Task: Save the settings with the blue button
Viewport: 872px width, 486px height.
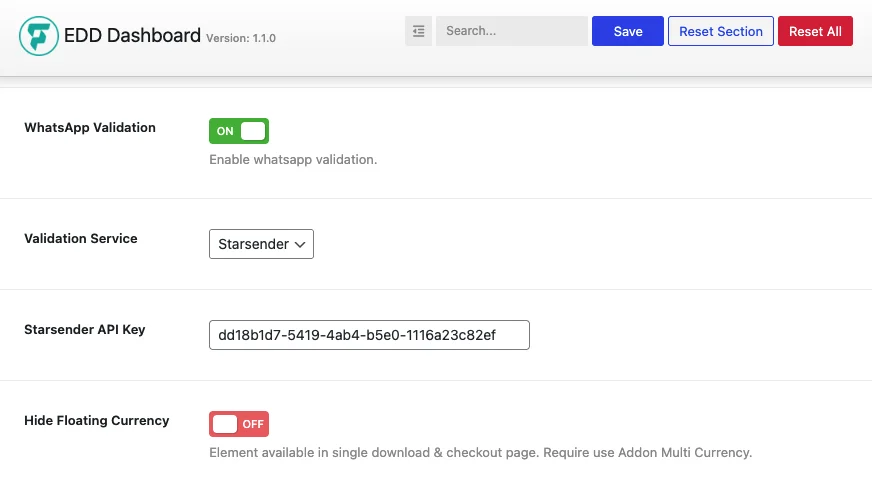Action: 627,31
